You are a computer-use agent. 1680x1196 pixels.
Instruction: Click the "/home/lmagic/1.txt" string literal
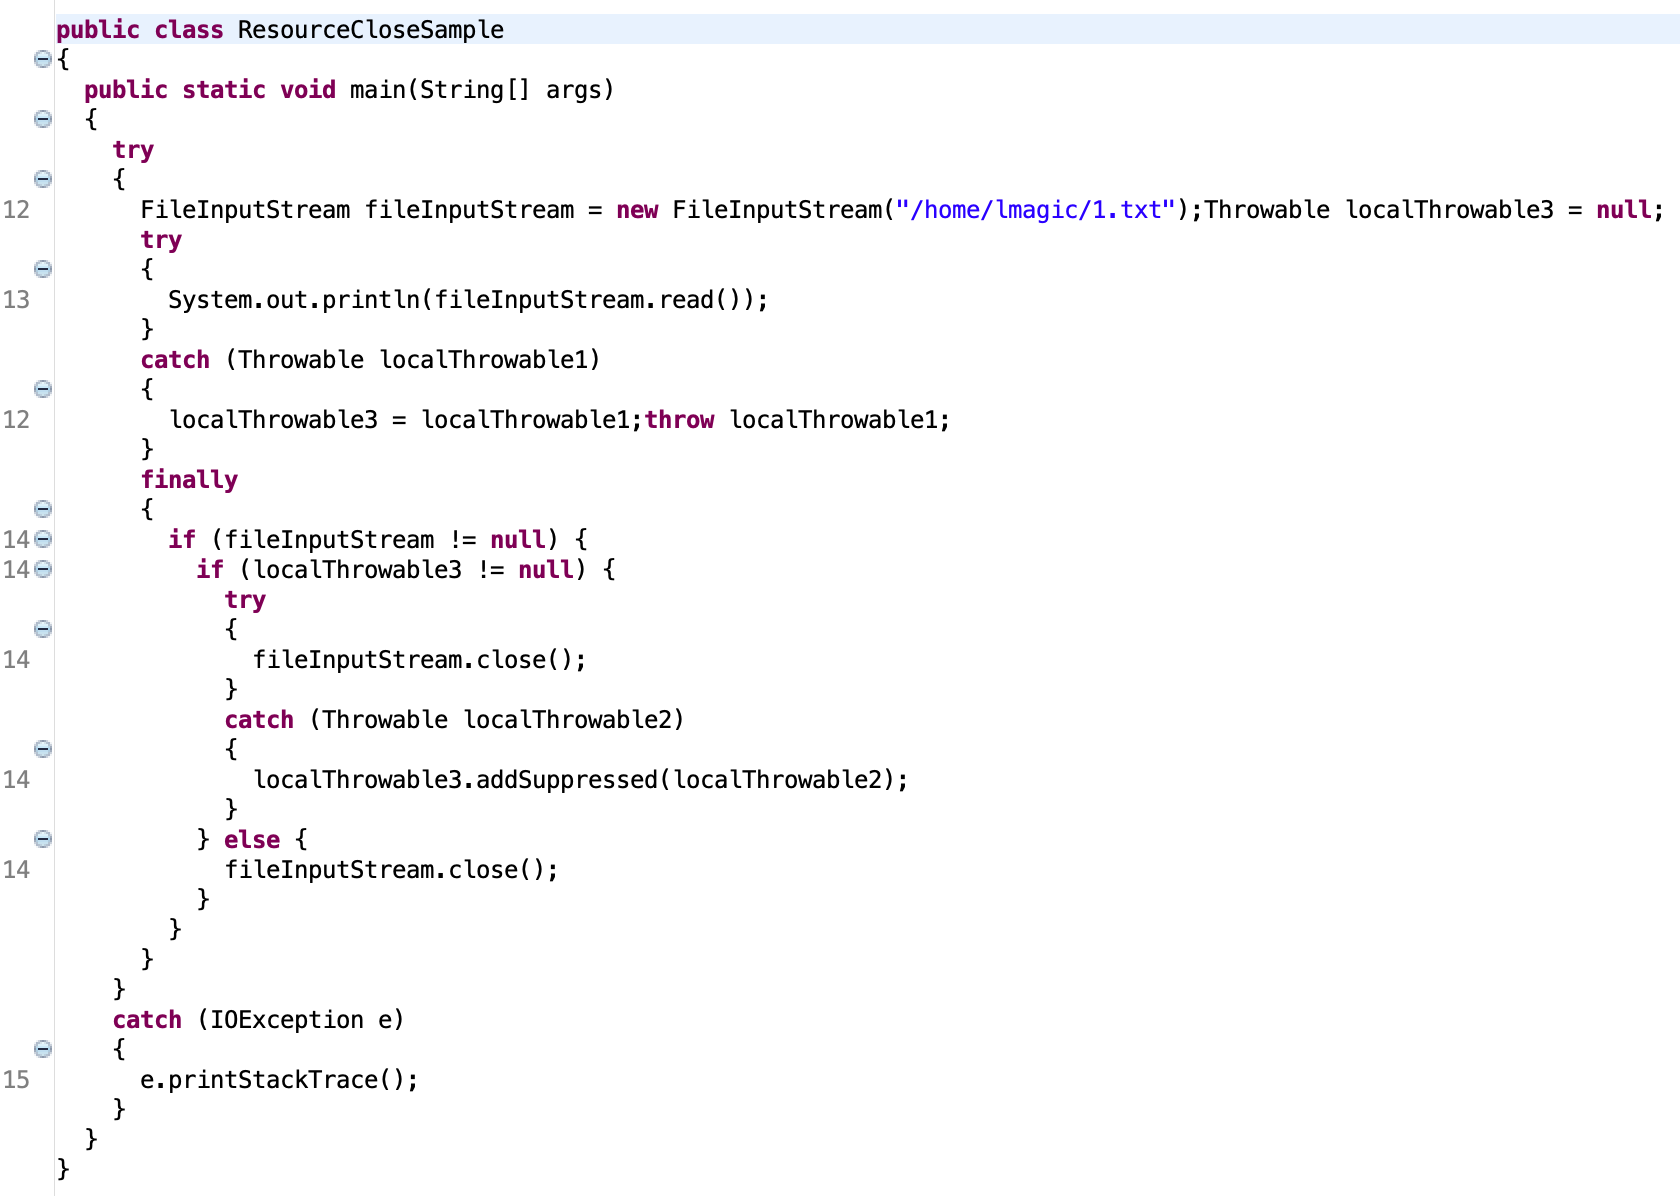click(x=1036, y=210)
